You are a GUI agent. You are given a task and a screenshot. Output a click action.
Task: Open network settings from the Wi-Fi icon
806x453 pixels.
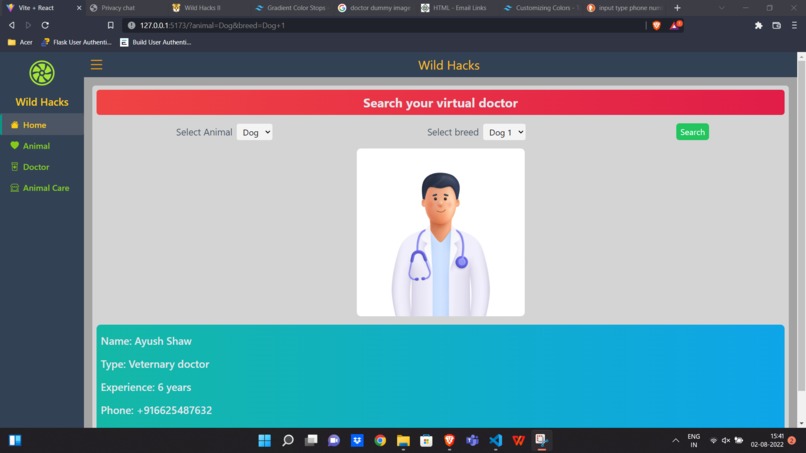click(713, 441)
